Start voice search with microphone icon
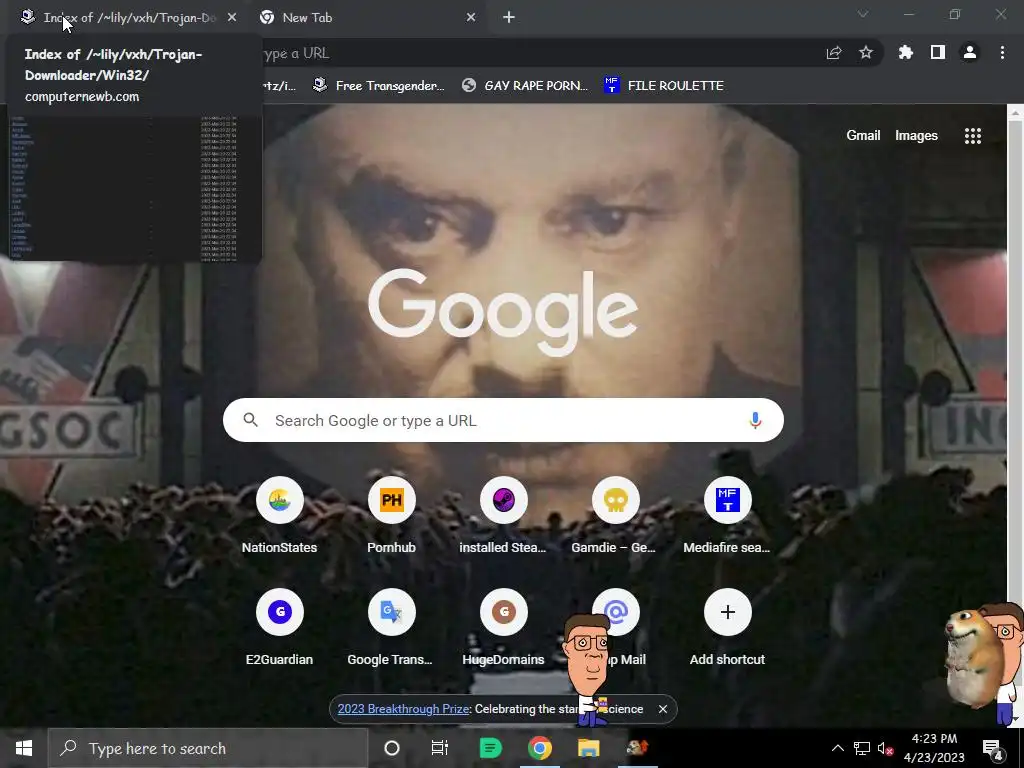The image size is (1024, 768). pyautogui.click(x=755, y=421)
